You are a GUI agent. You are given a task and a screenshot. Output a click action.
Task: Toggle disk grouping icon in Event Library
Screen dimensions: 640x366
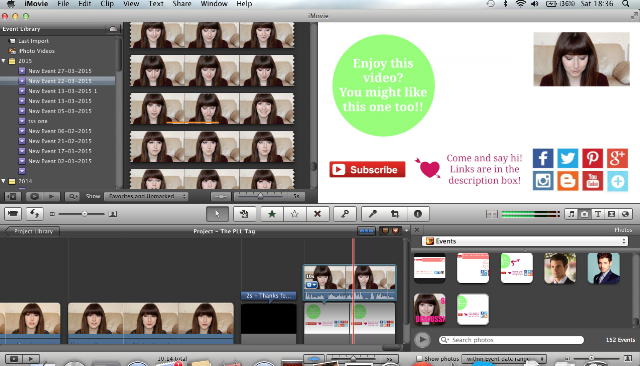click(x=113, y=29)
